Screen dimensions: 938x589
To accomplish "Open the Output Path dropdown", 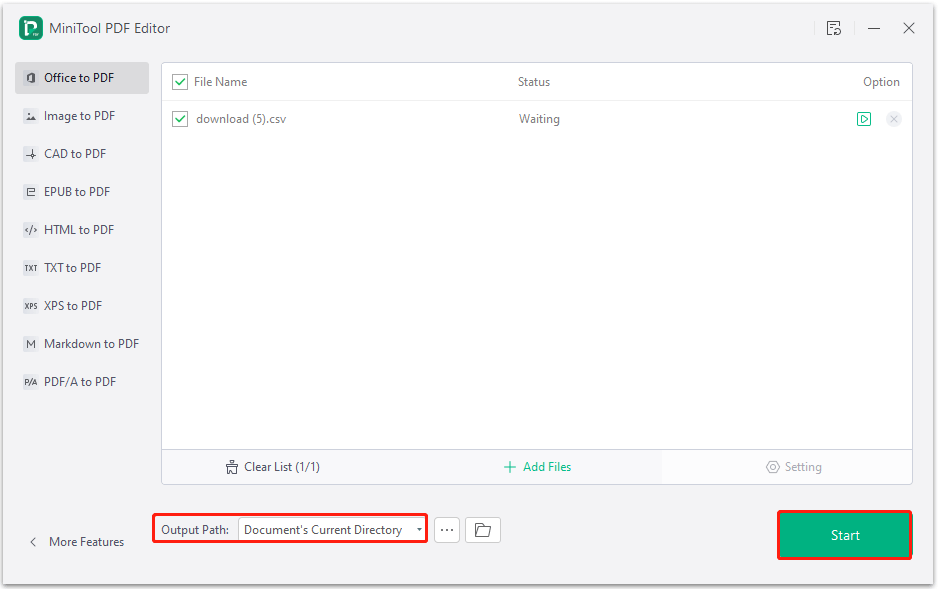I will [332, 530].
